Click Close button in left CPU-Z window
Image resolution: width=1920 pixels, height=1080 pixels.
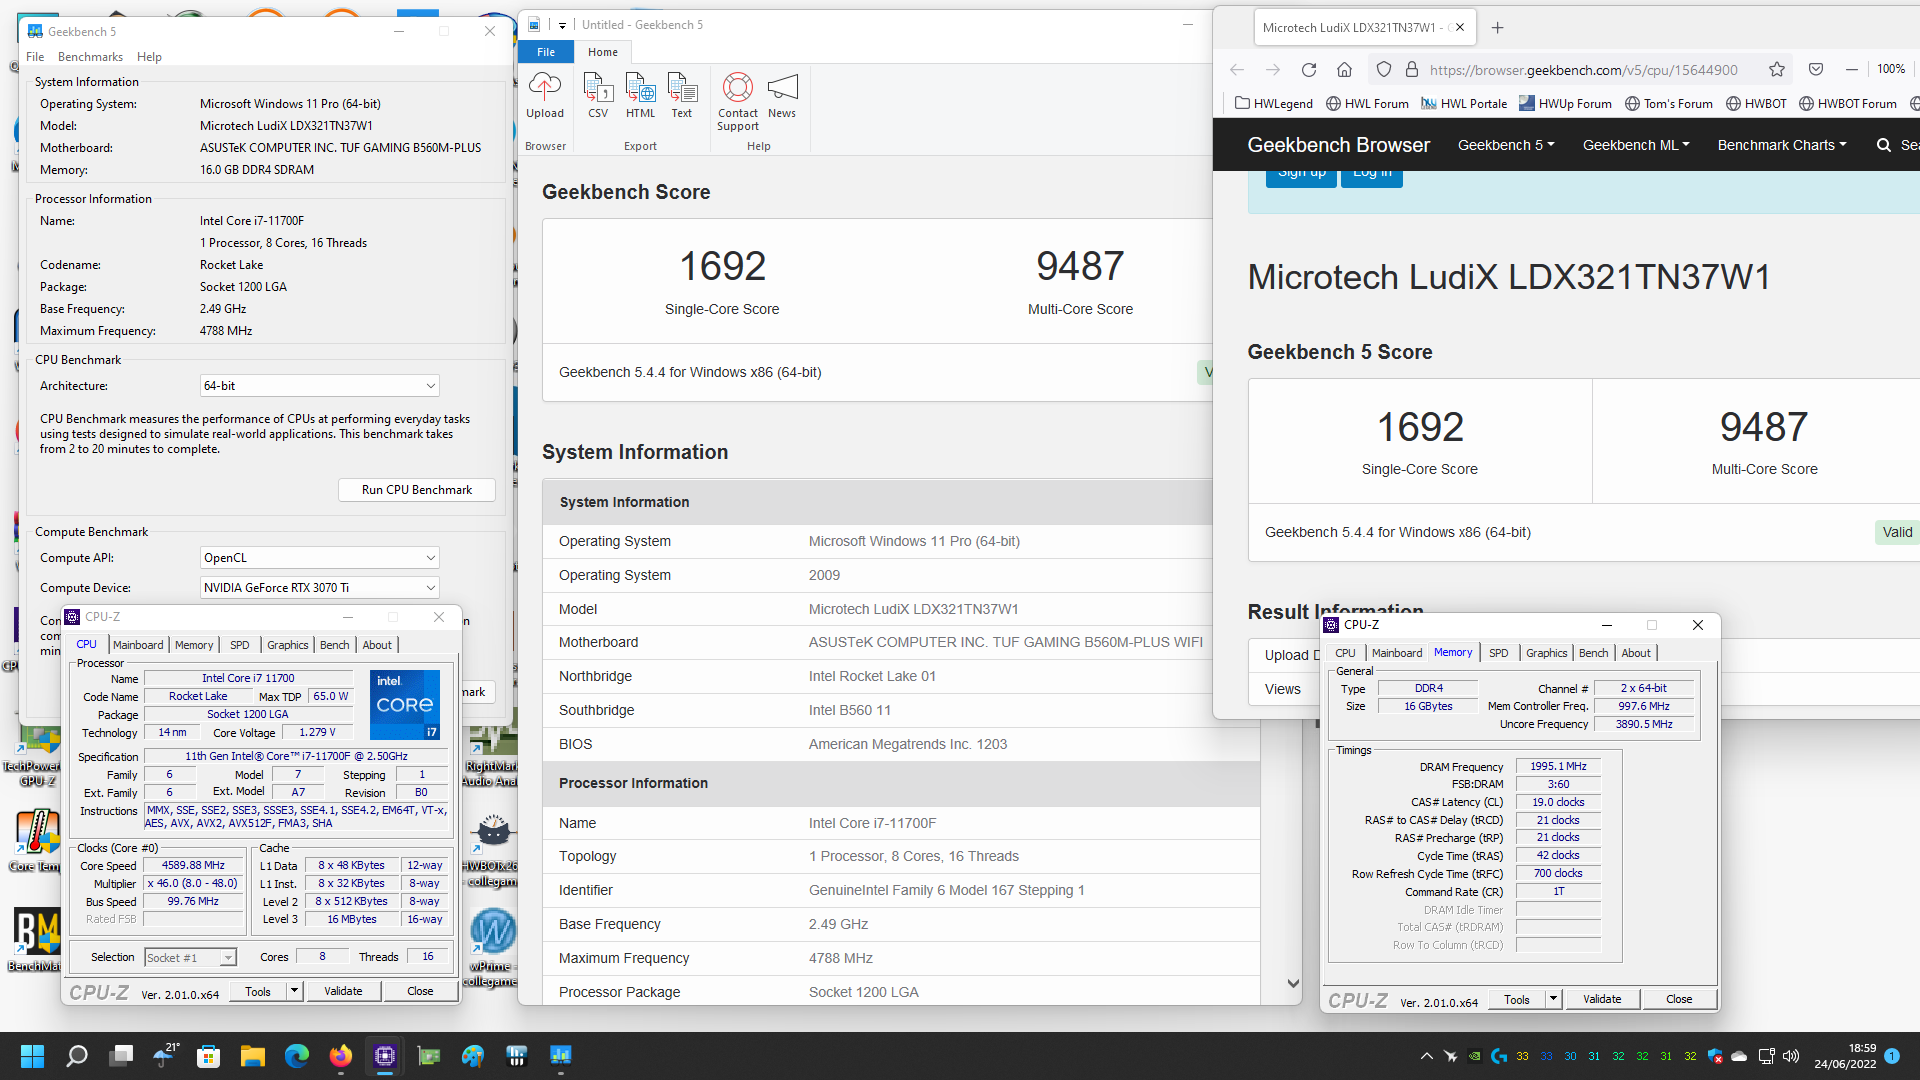click(x=420, y=991)
